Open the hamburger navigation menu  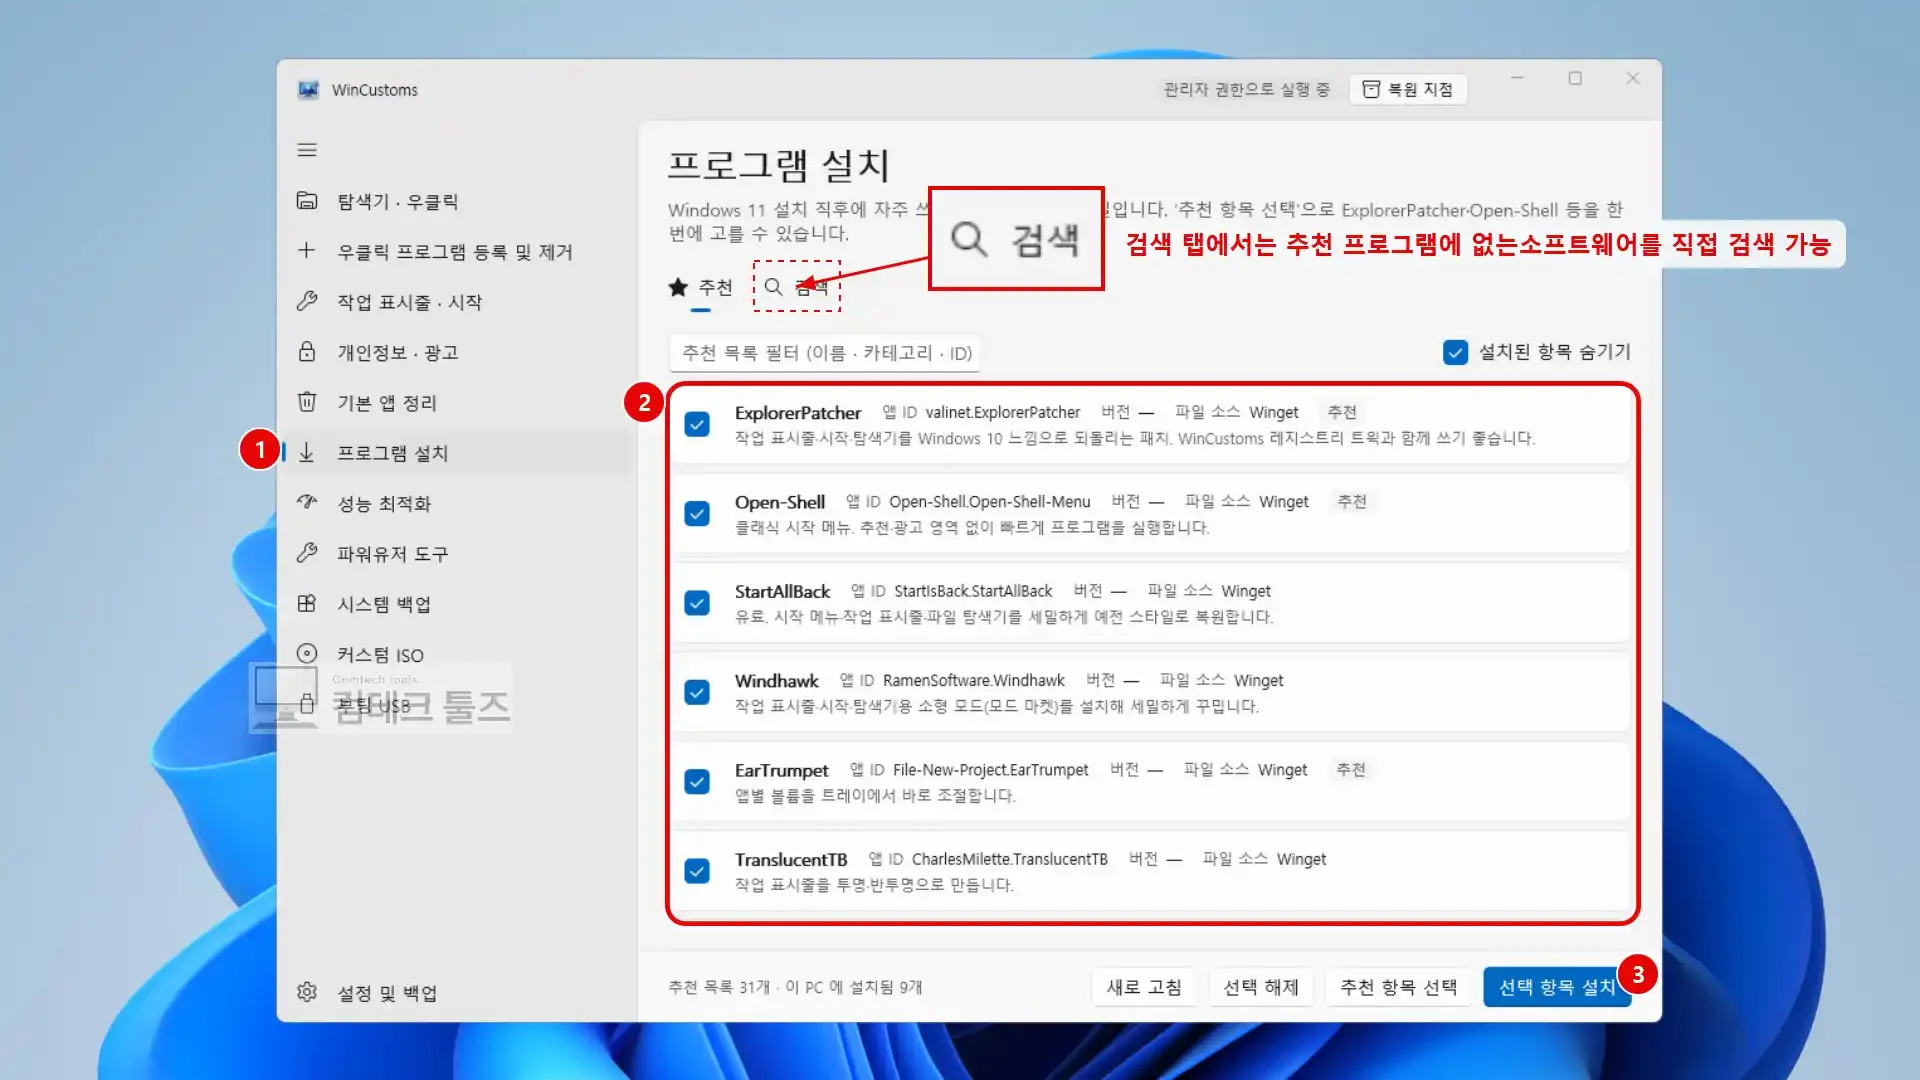pos(307,150)
